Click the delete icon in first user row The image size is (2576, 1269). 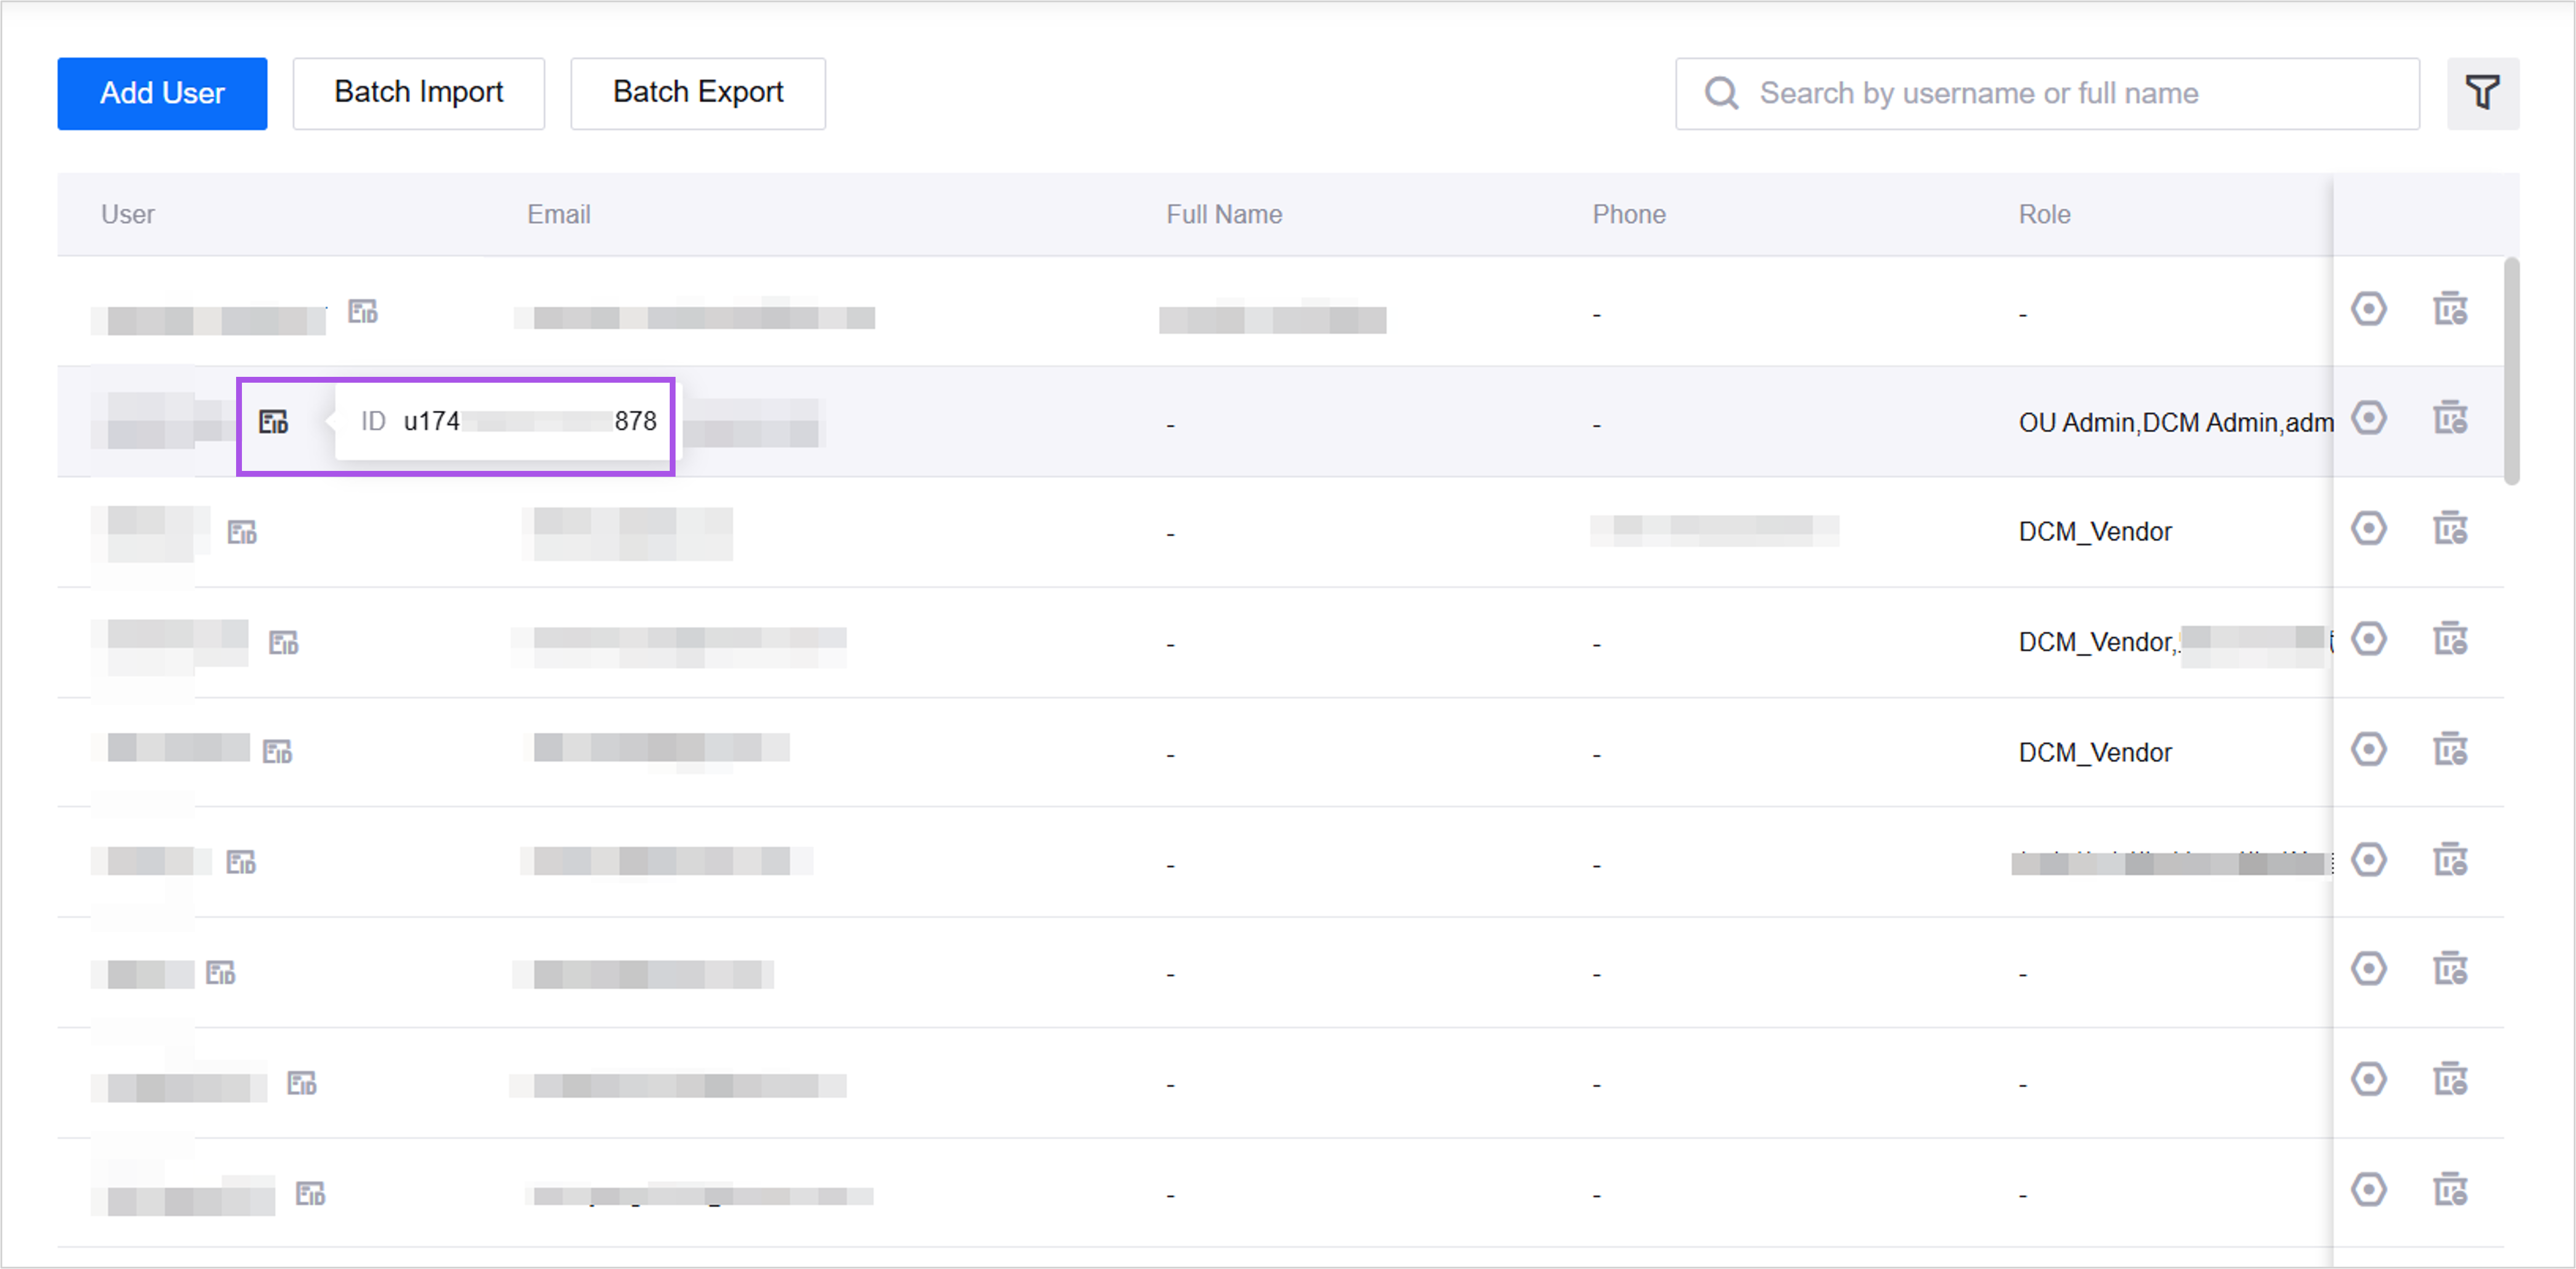[2449, 309]
